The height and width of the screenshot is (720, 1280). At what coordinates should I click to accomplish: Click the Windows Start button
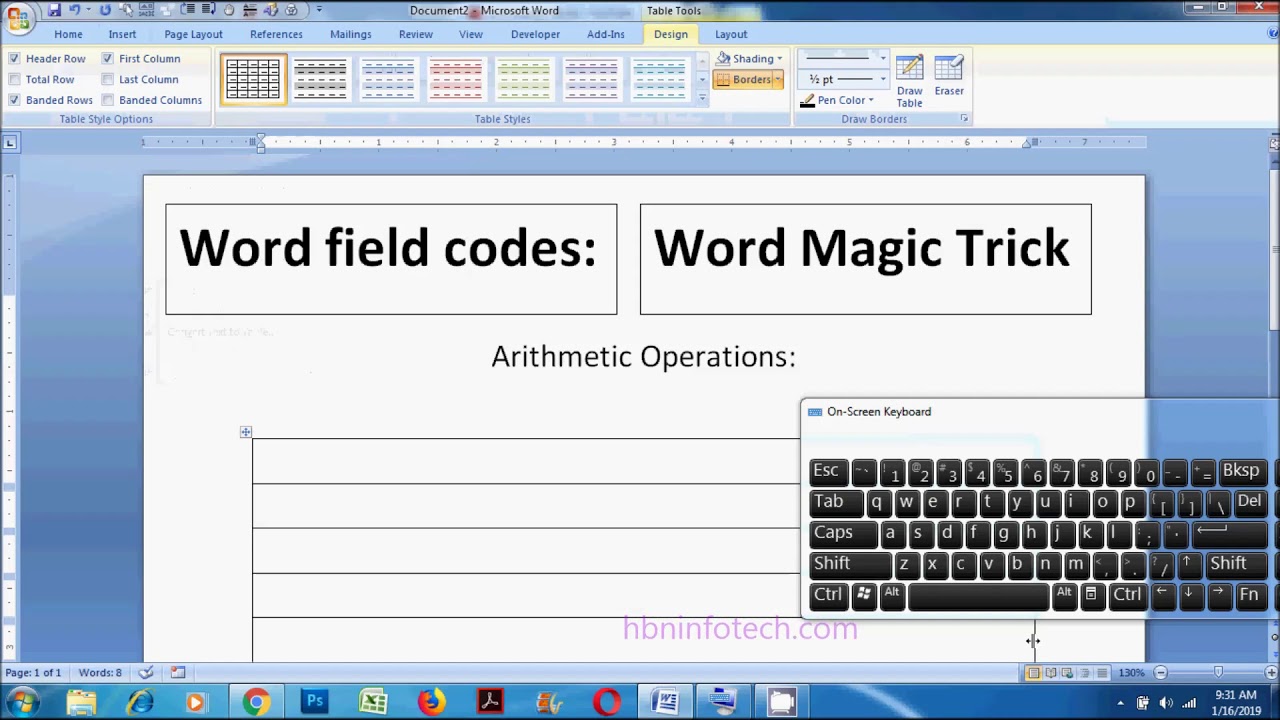pyautogui.click(x=22, y=703)
